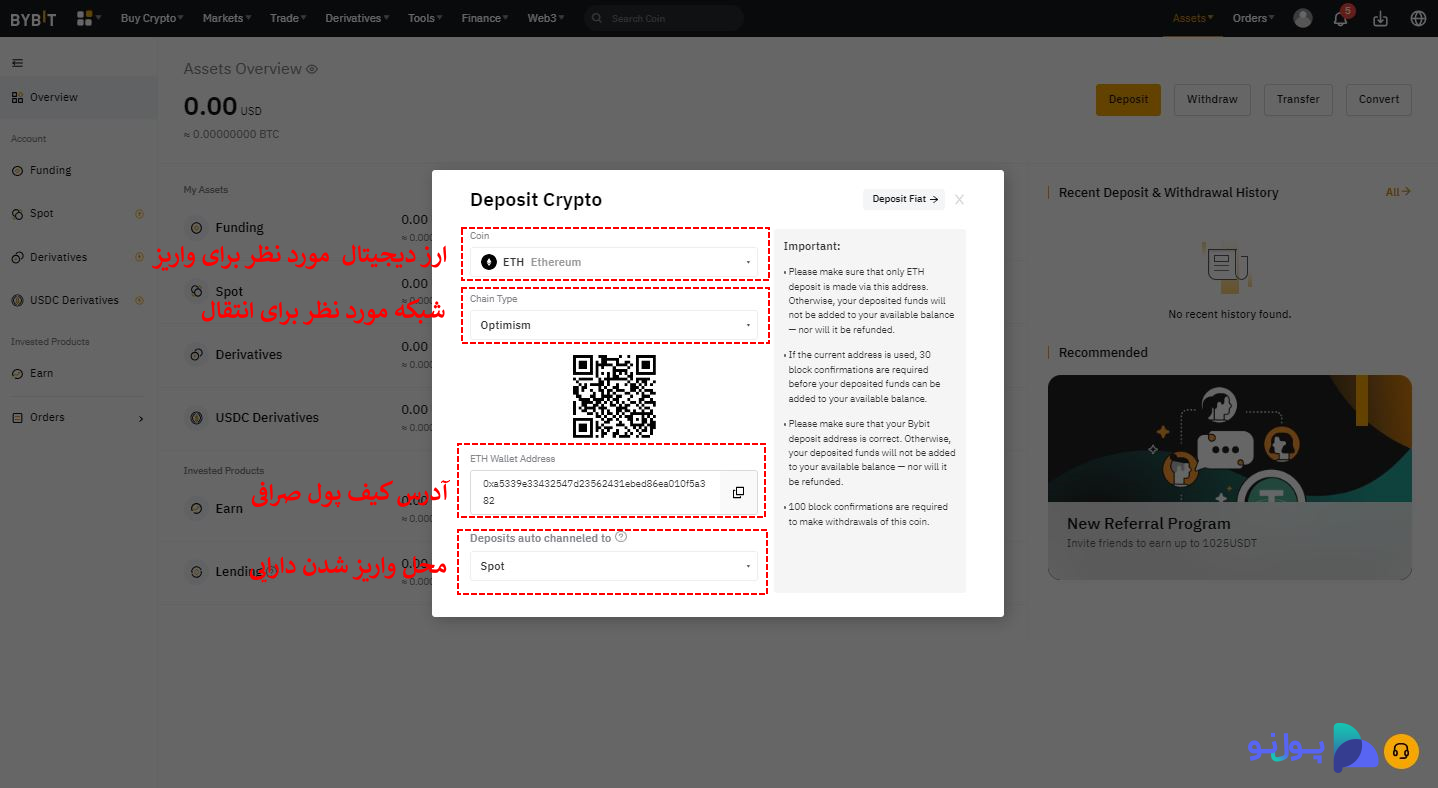Open the language globe icon
This screenshot has width=1438, height=788.
pos(1418,18)
